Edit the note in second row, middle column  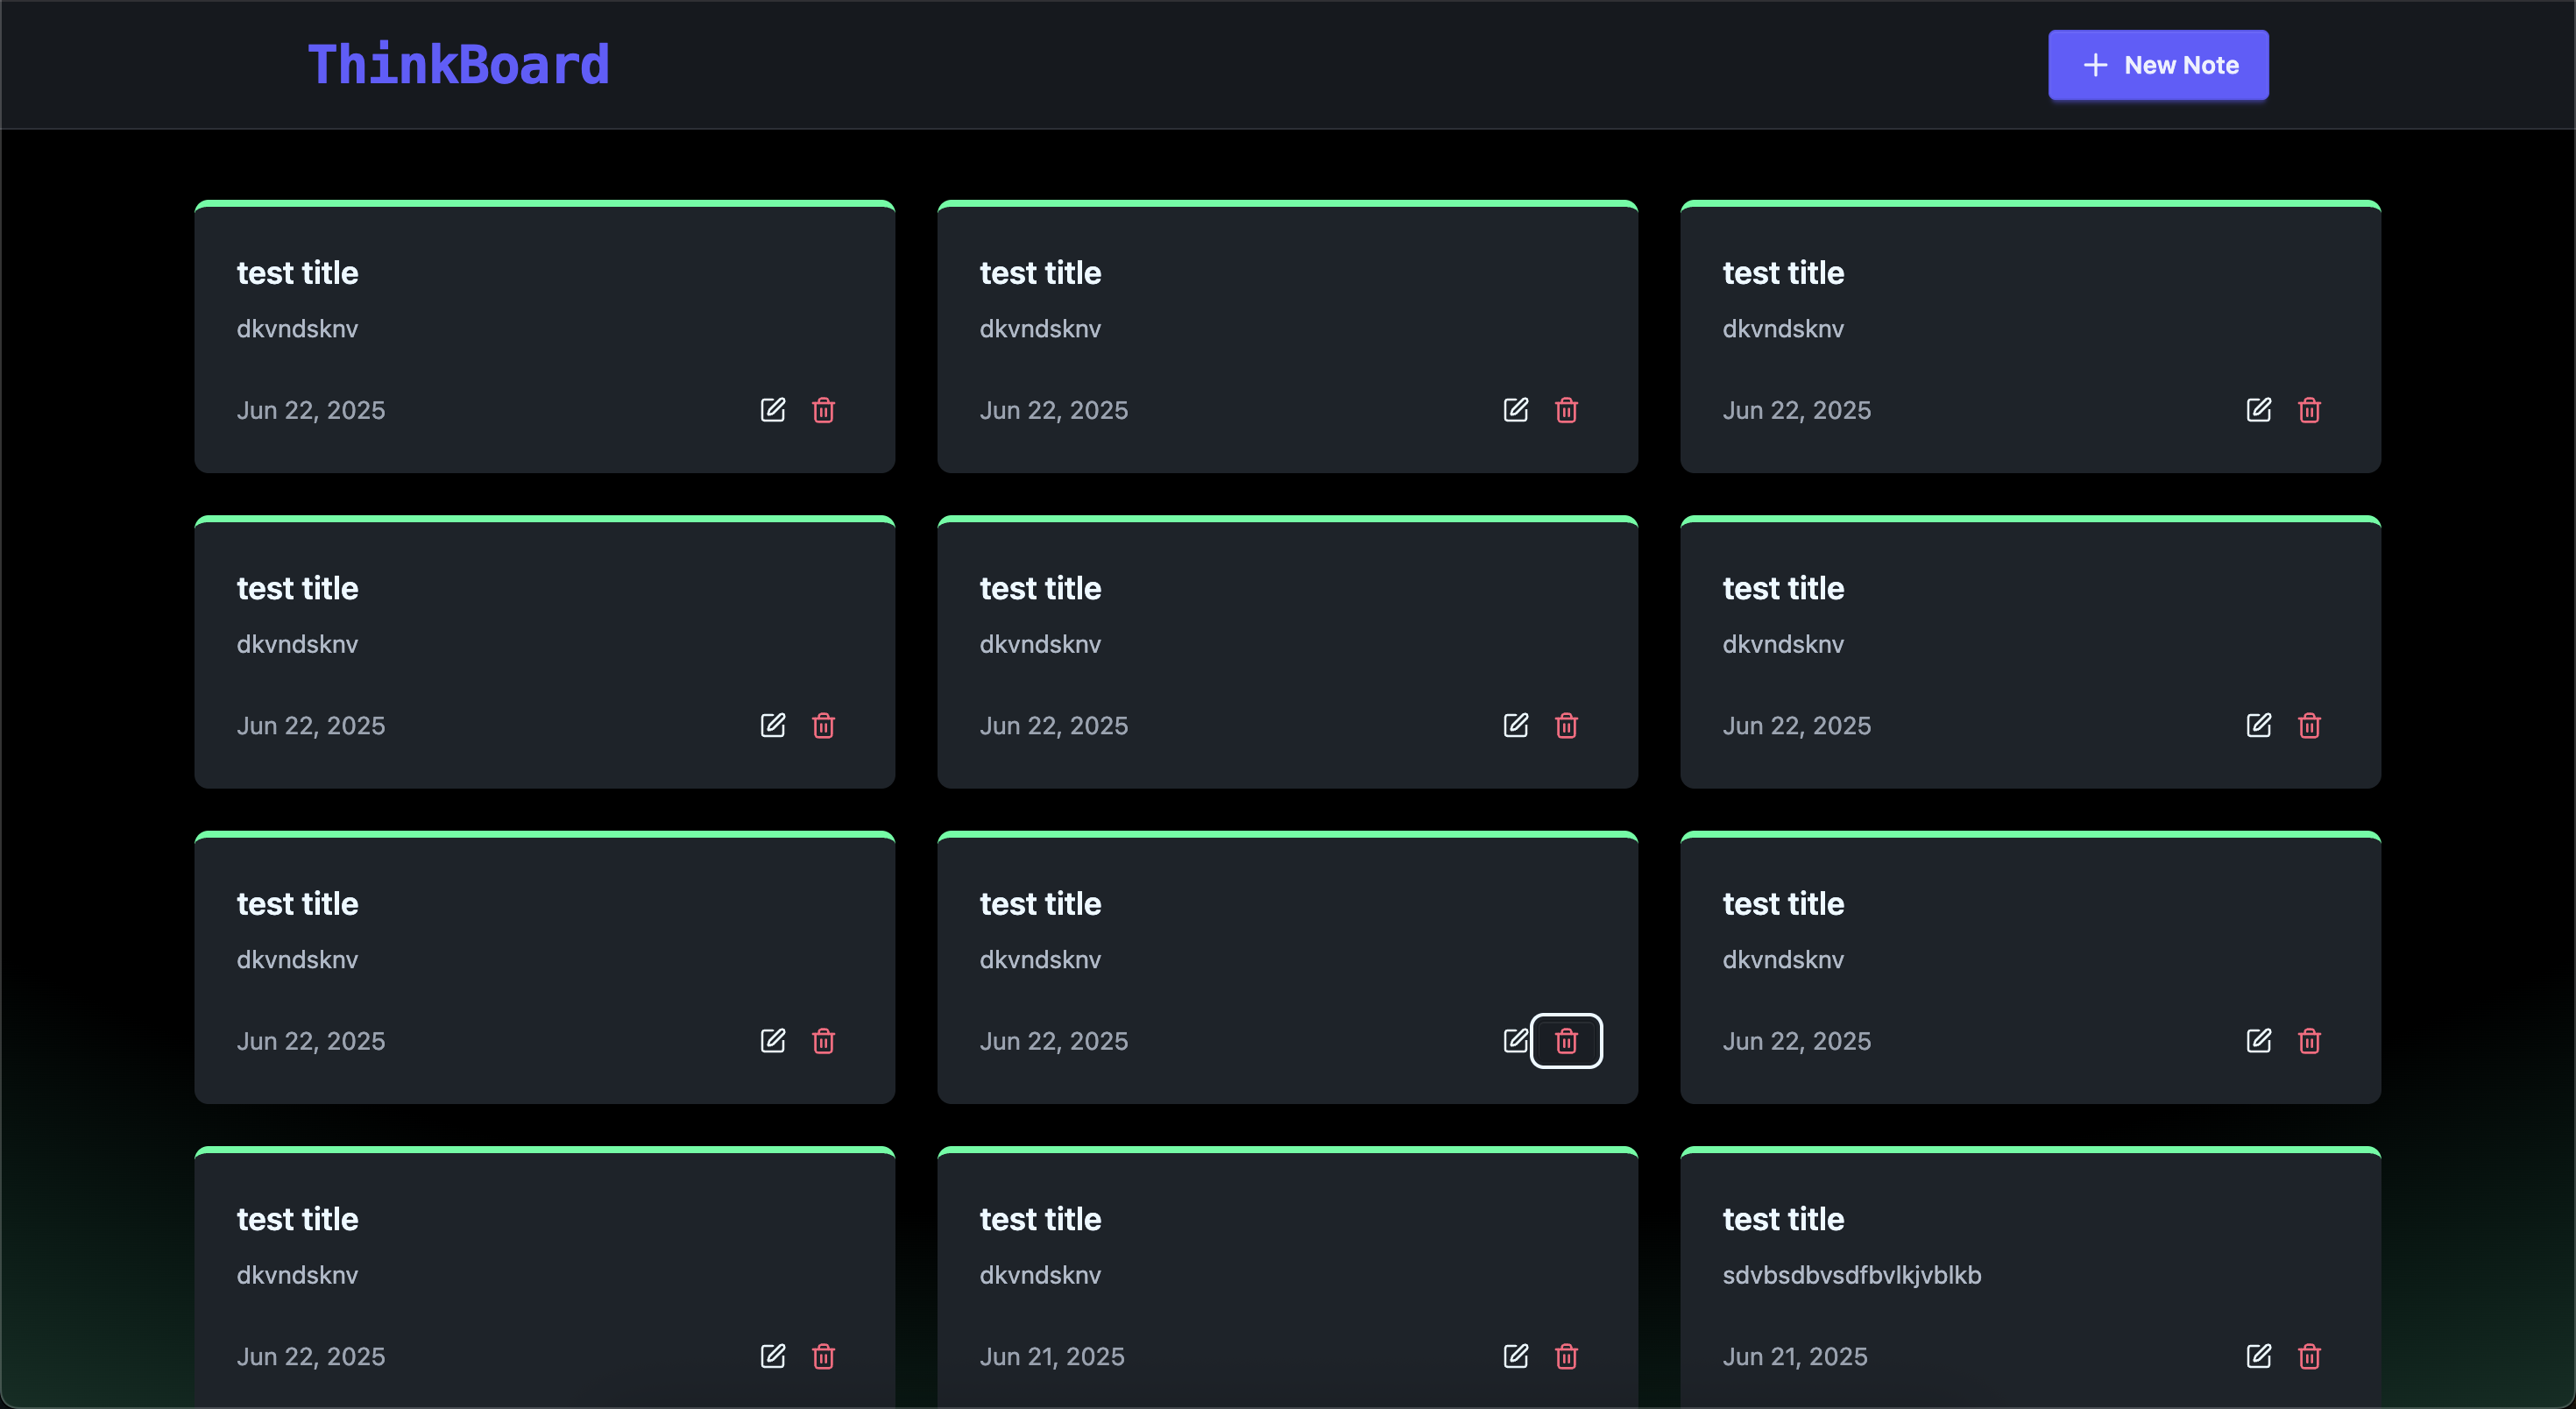click(x=1516, y=725)
